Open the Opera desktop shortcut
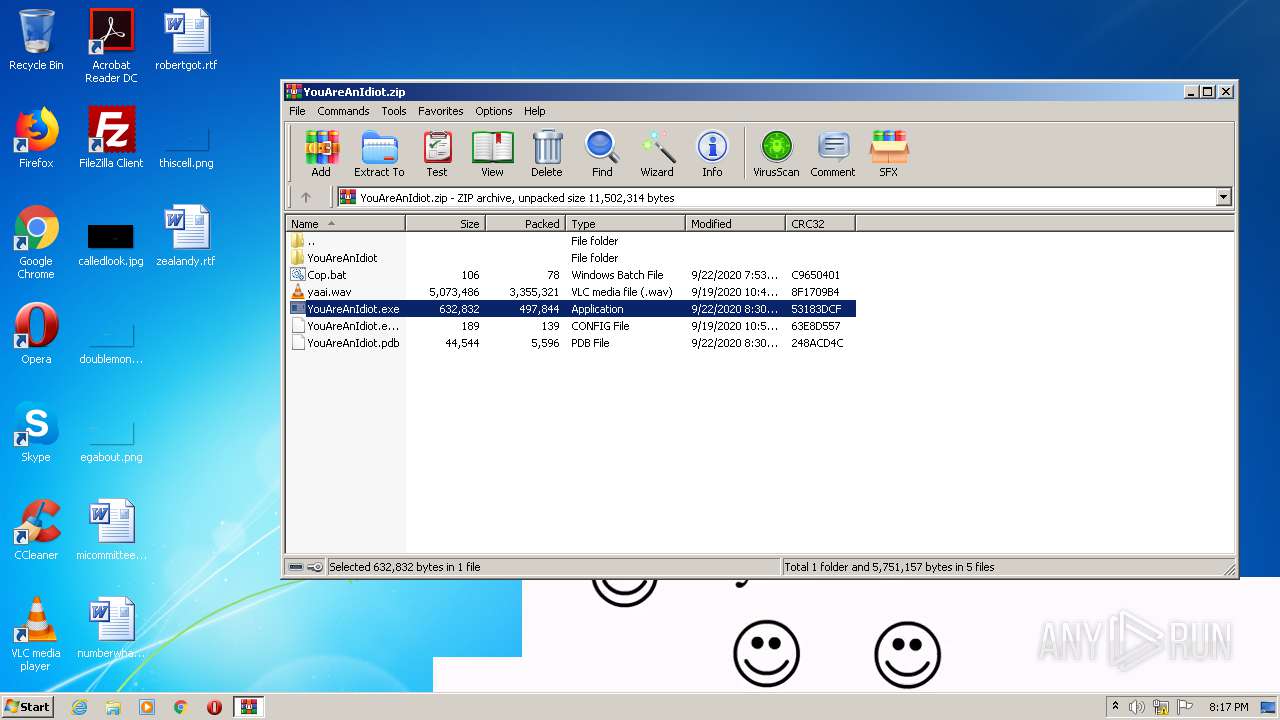This screenshot has height=720, width=1280. (x=36, y=334)
